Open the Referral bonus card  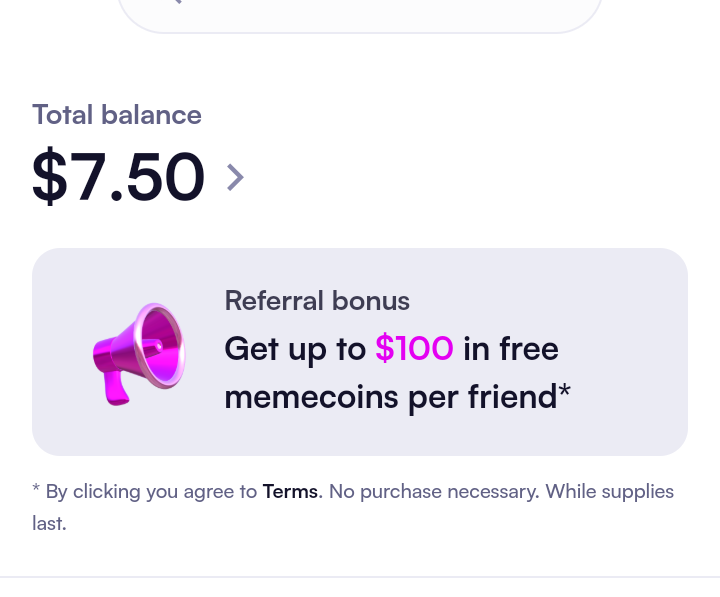pos(360,352)
